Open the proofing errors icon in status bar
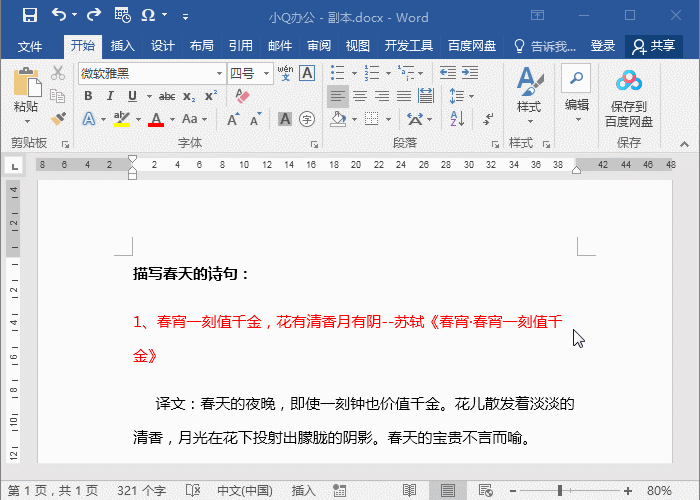The height and width of the screenshot is (500, 700). tap(193, 491)
